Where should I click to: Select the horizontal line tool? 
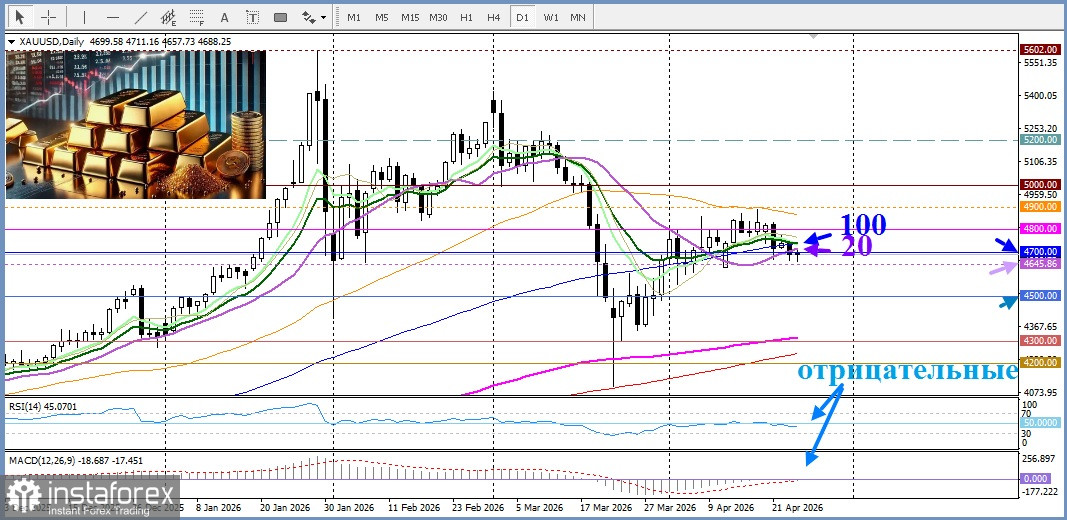pyautogui.click(x=112, y=17)
